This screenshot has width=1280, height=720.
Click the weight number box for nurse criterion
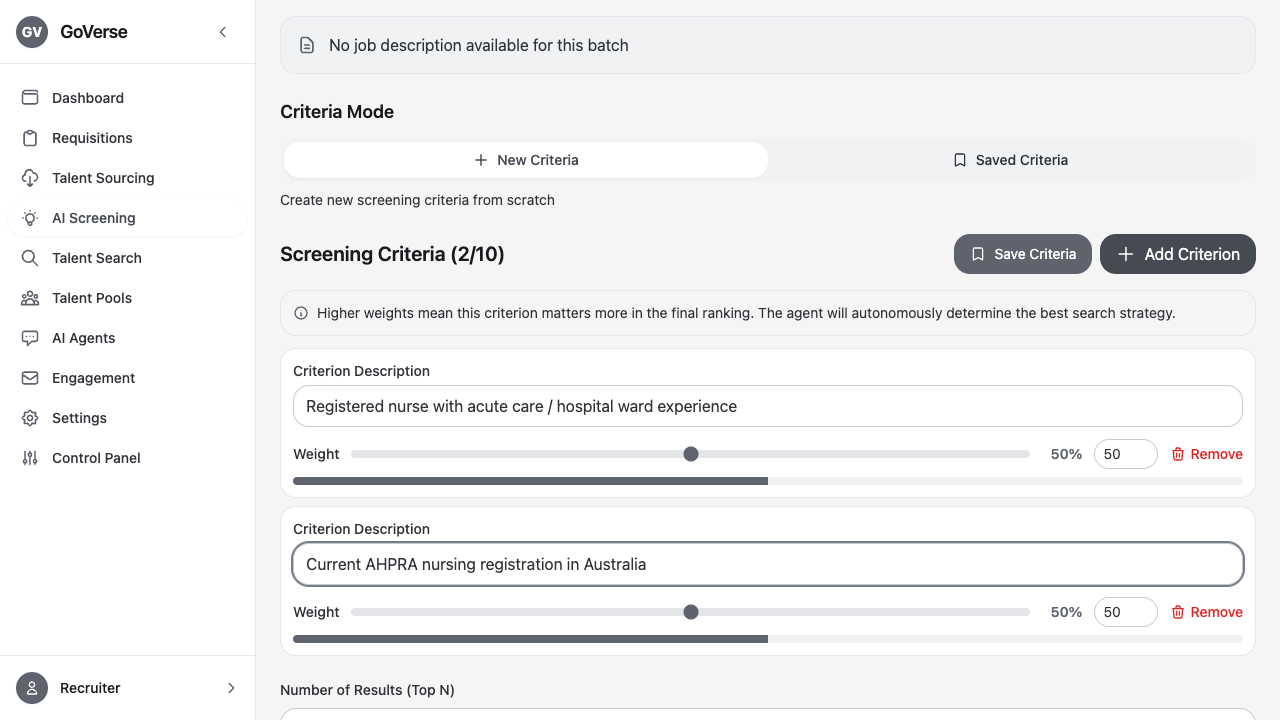pyautogui.click(x=1126, y=454)
